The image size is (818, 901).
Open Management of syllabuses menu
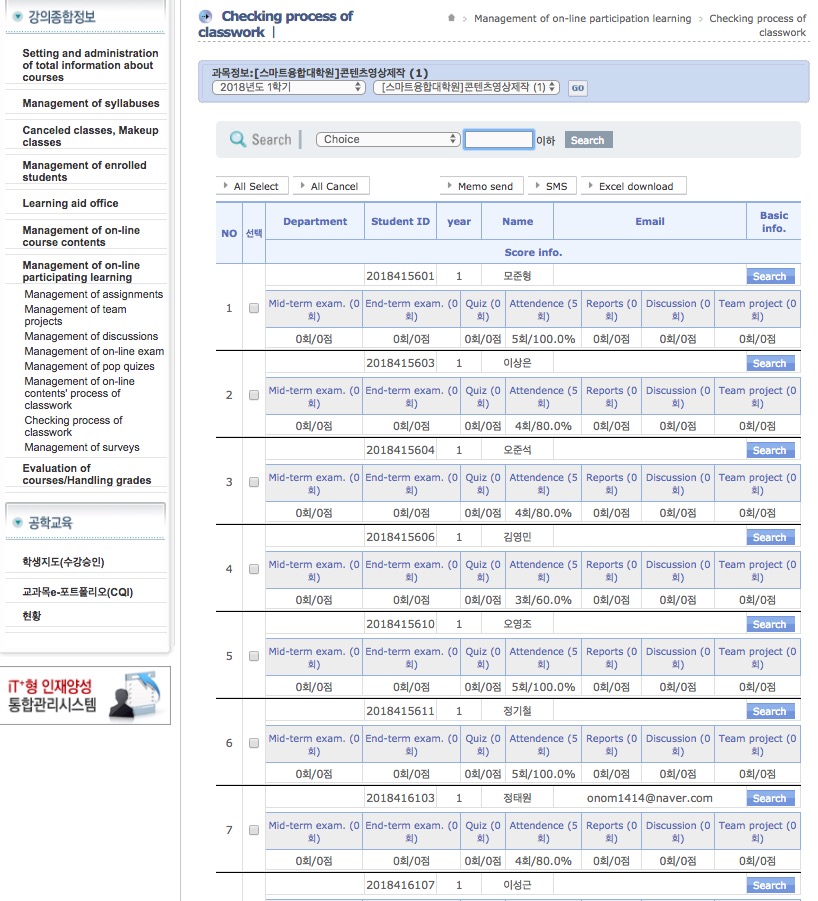pos(91,103)
